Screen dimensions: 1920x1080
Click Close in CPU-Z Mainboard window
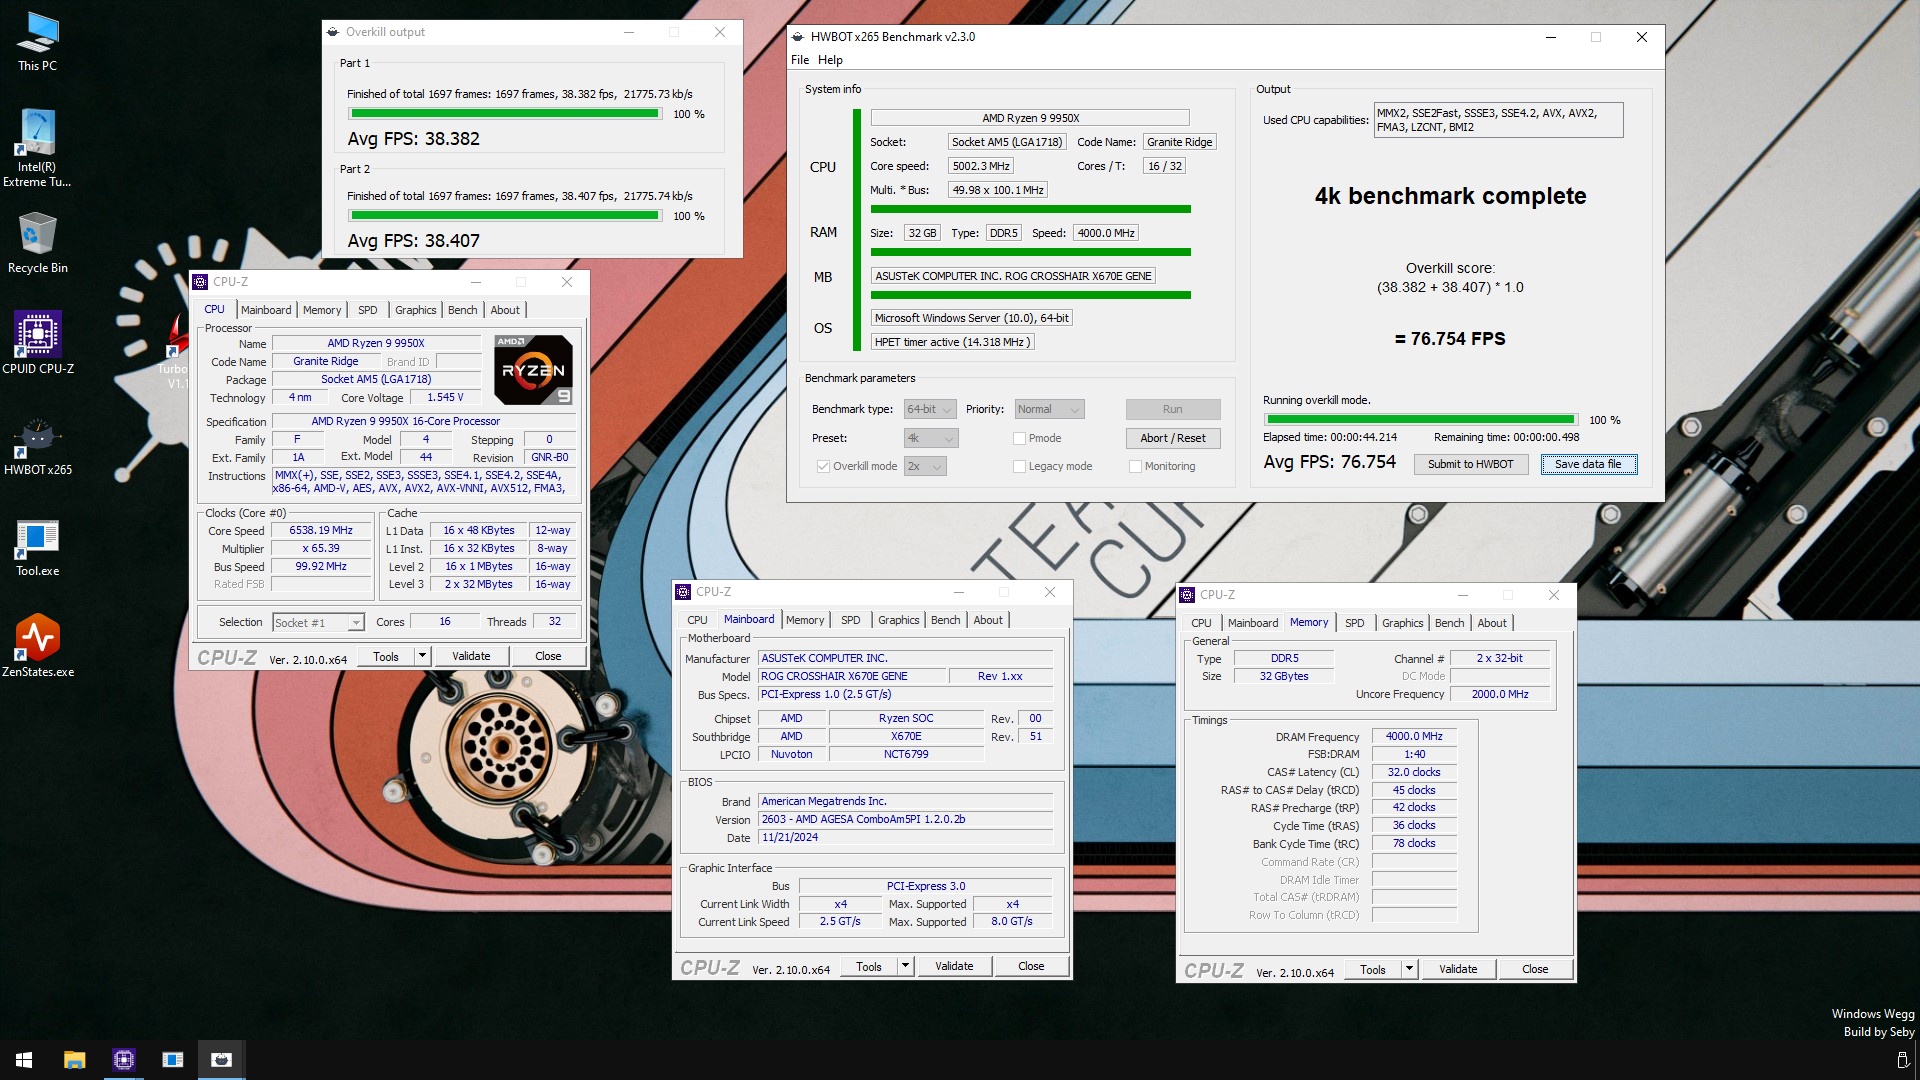(1031, 967)
